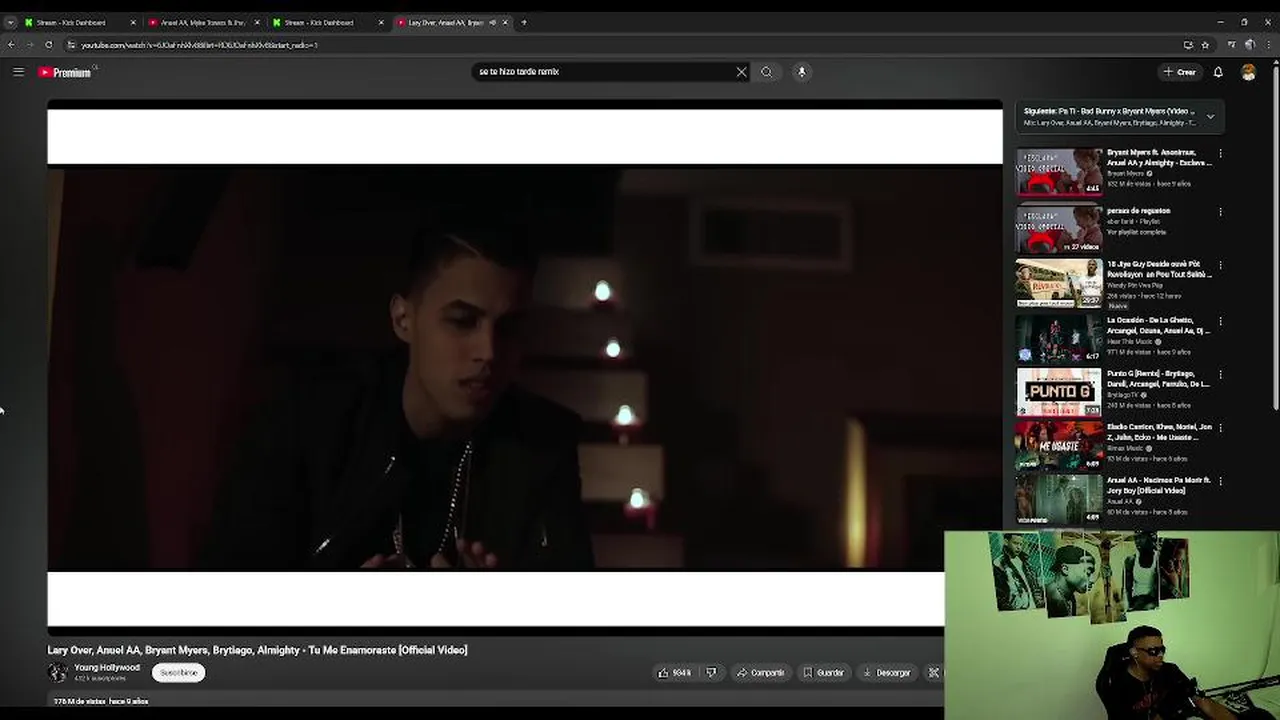Open 'Me Usaste' video thumbnail
The image size is (1280, 720).
[x=1059, y=445]
